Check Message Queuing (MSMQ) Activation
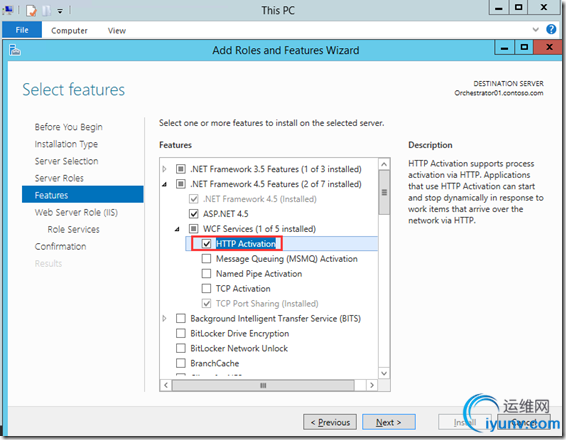566x440 pixels. click(206, 258)
